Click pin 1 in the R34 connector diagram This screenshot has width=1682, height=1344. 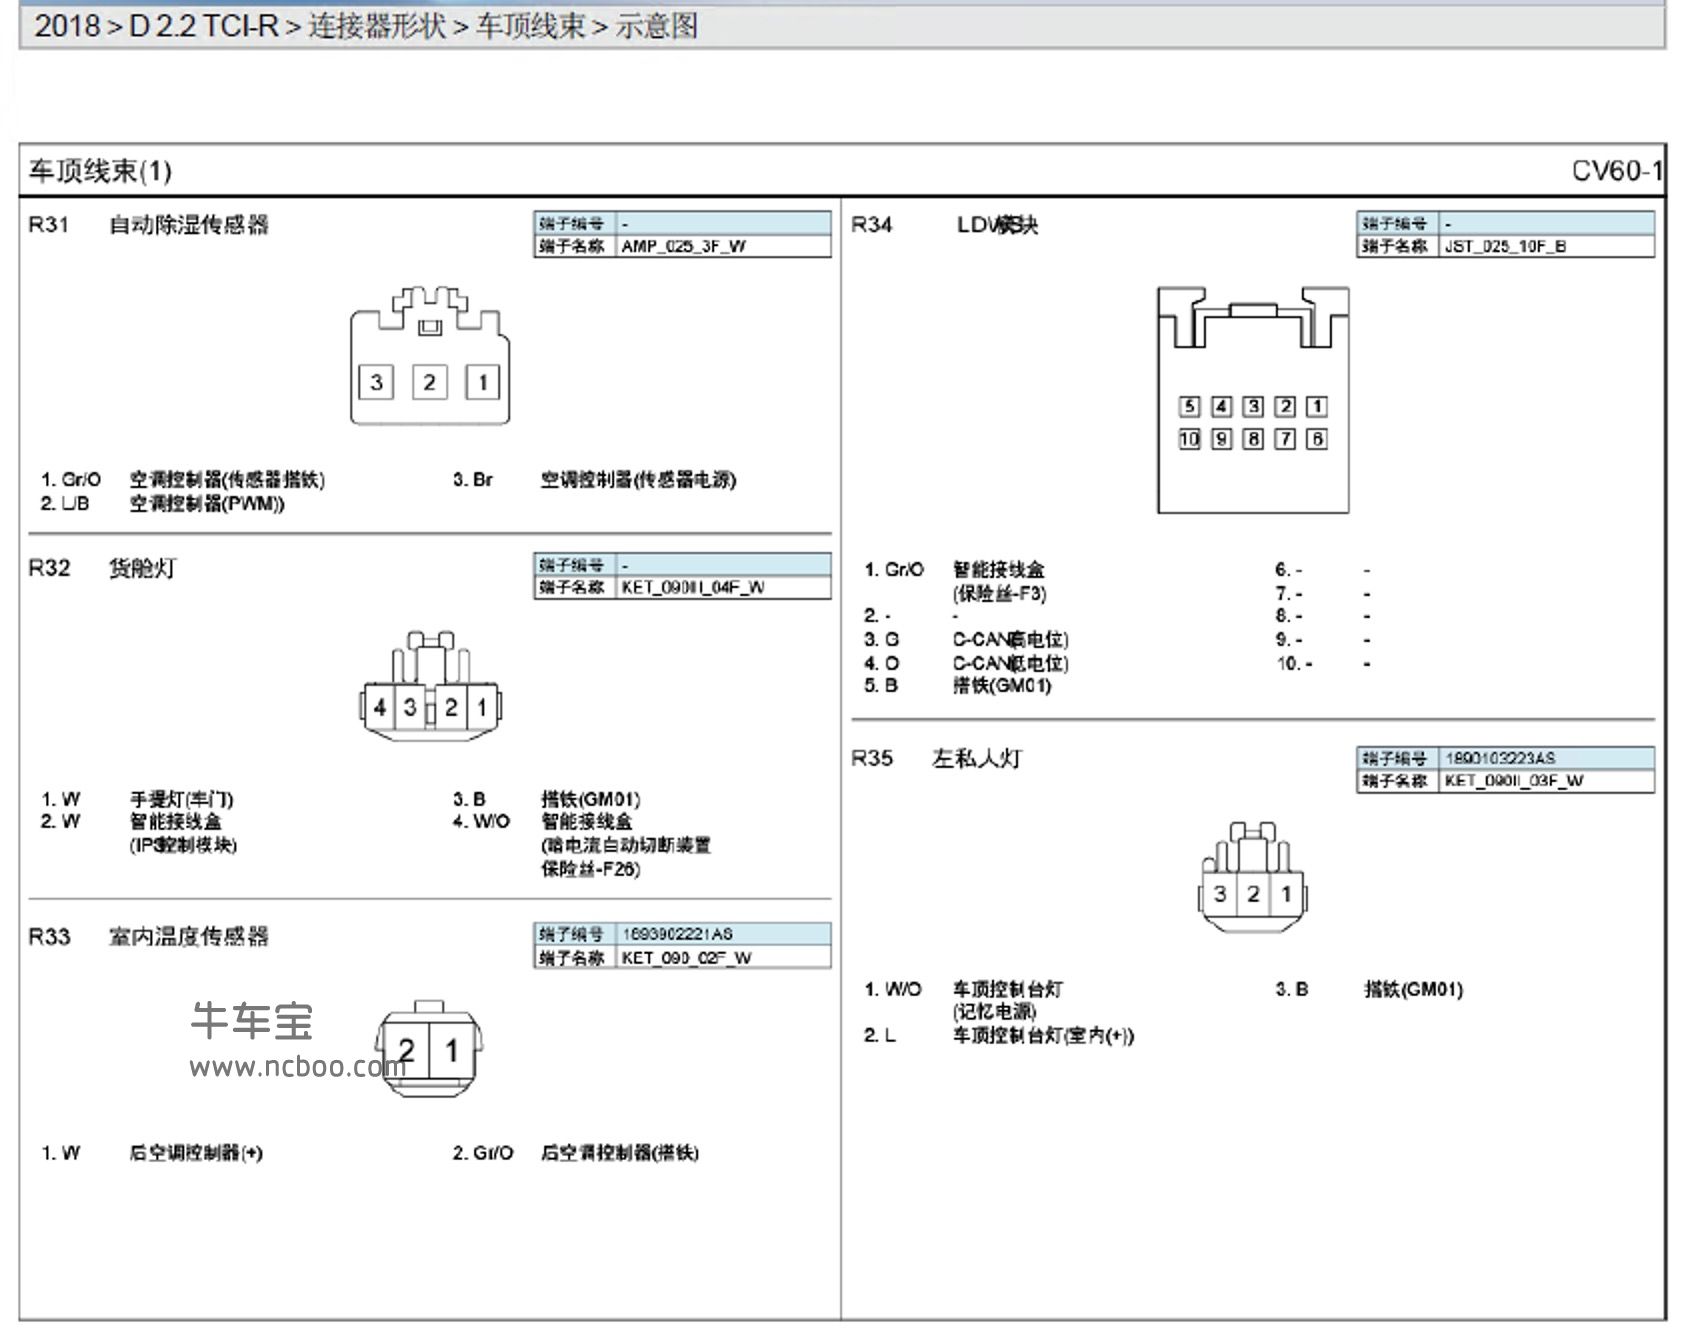[x=1317, y=406]
